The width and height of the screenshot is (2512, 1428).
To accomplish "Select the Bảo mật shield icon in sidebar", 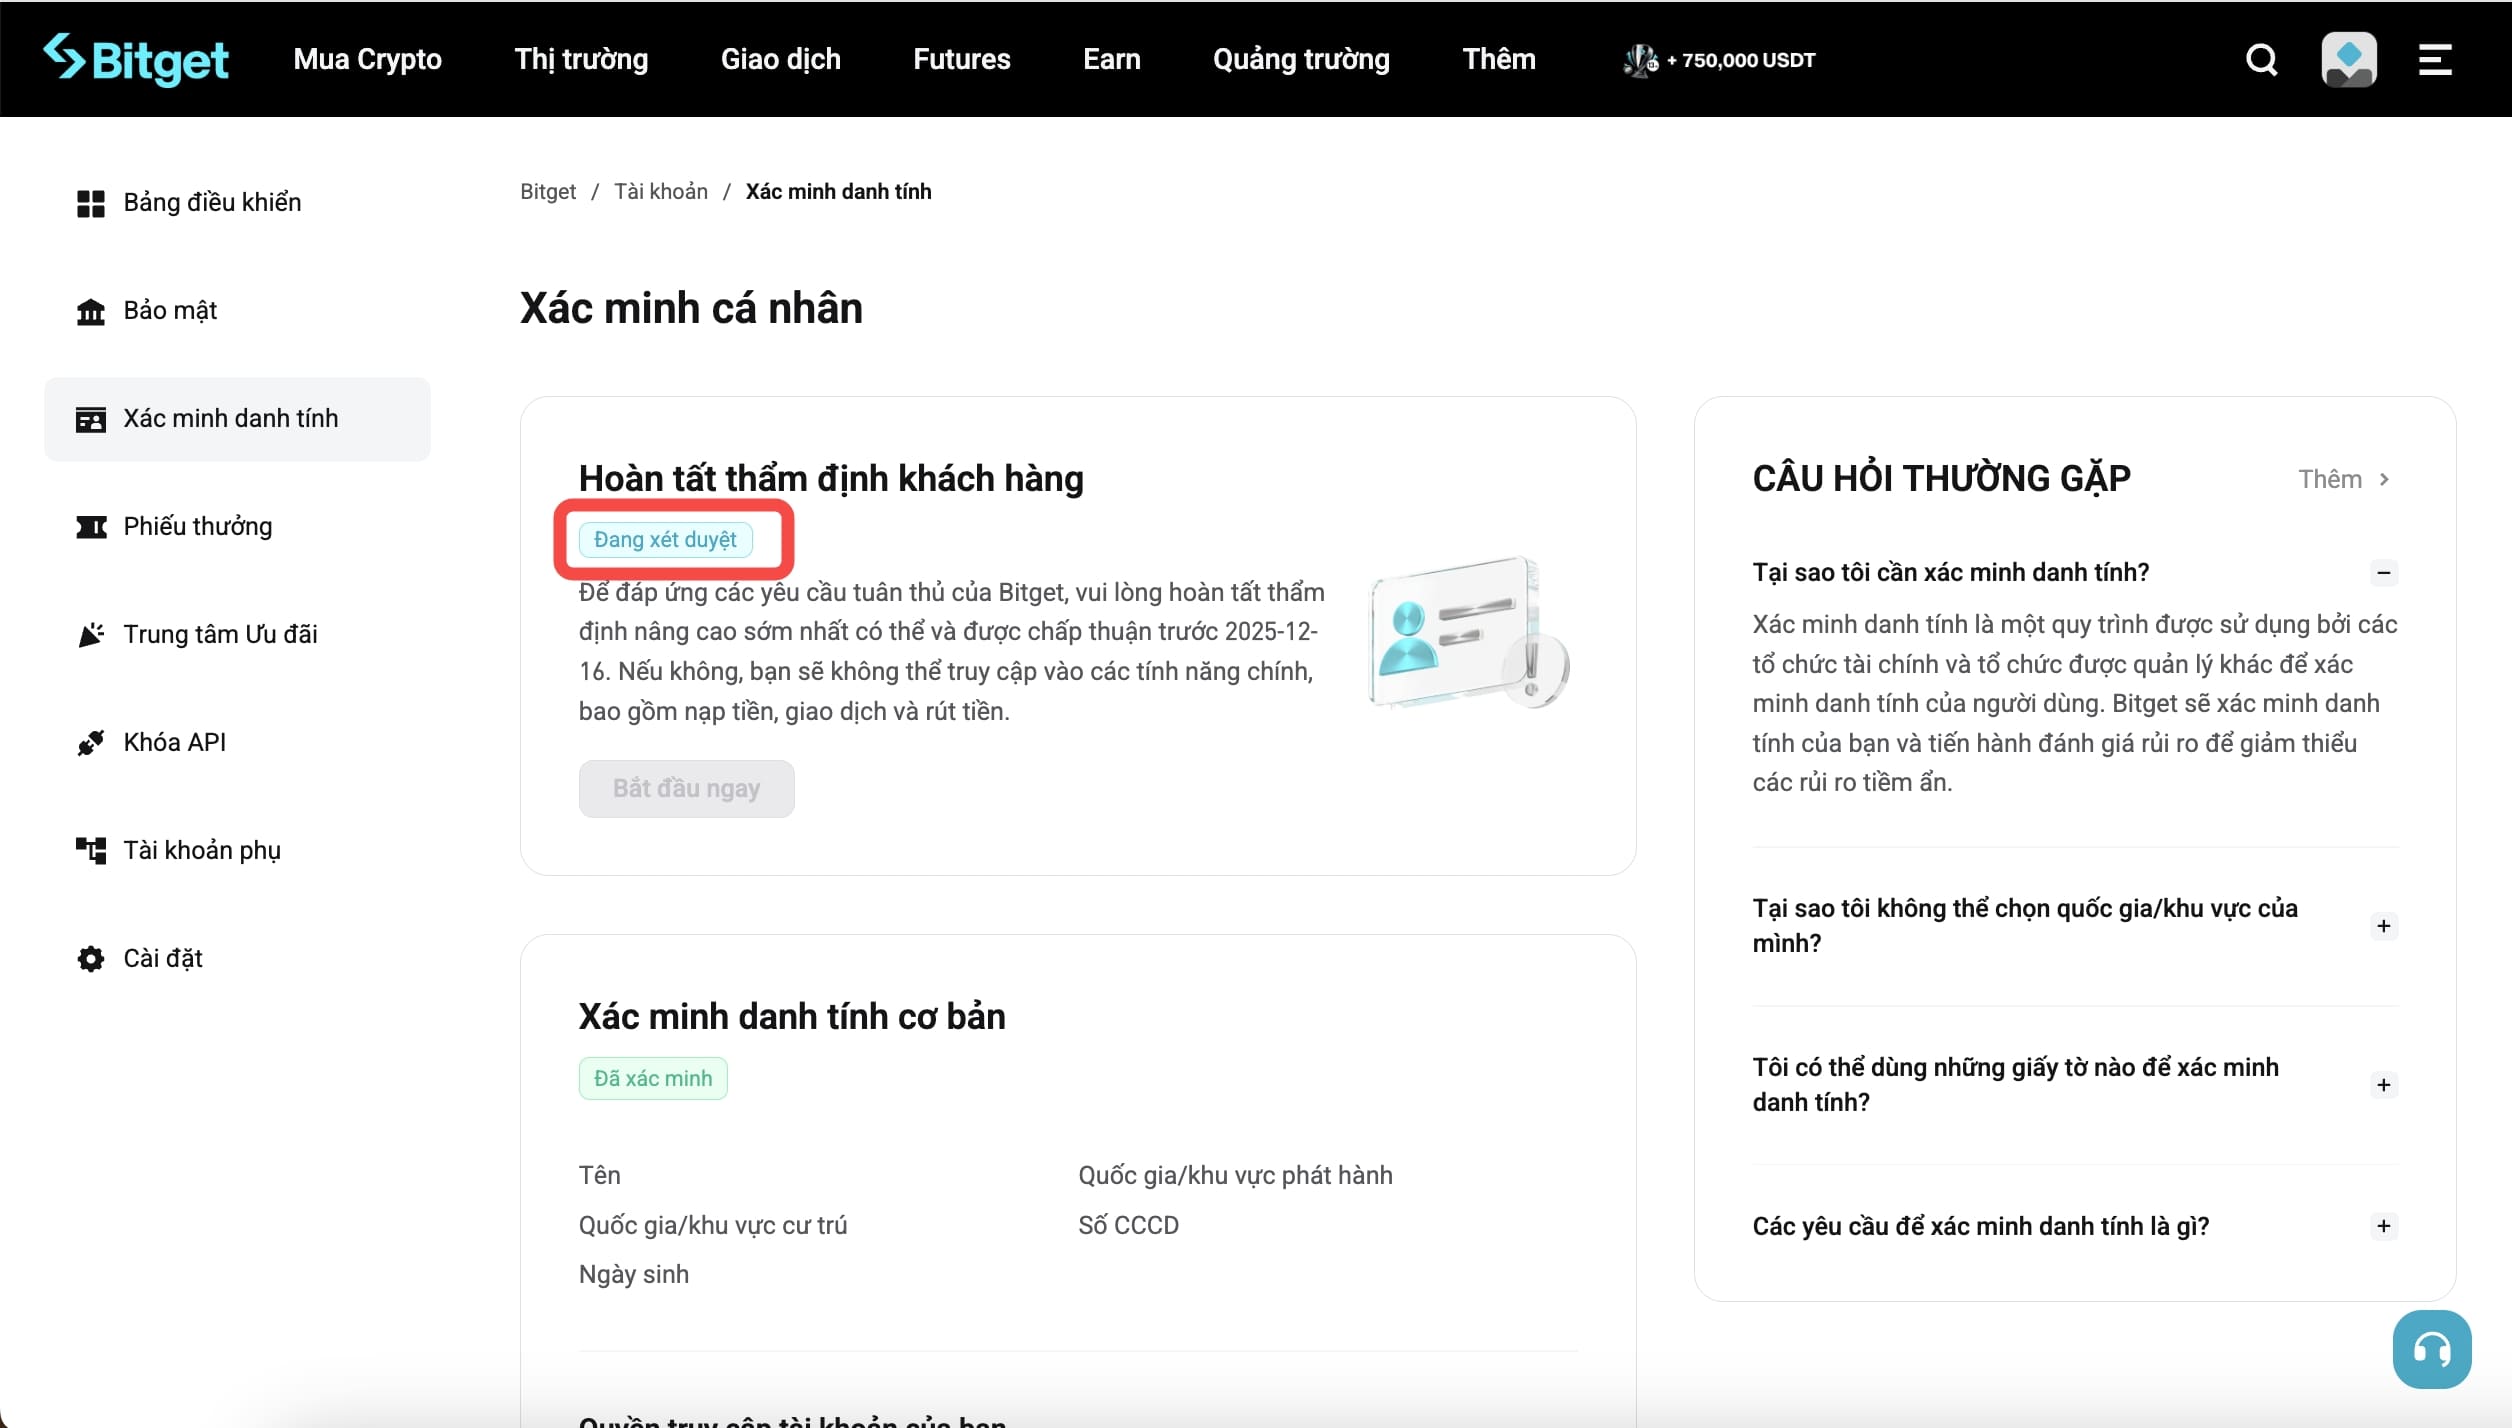I will [90, 310].
